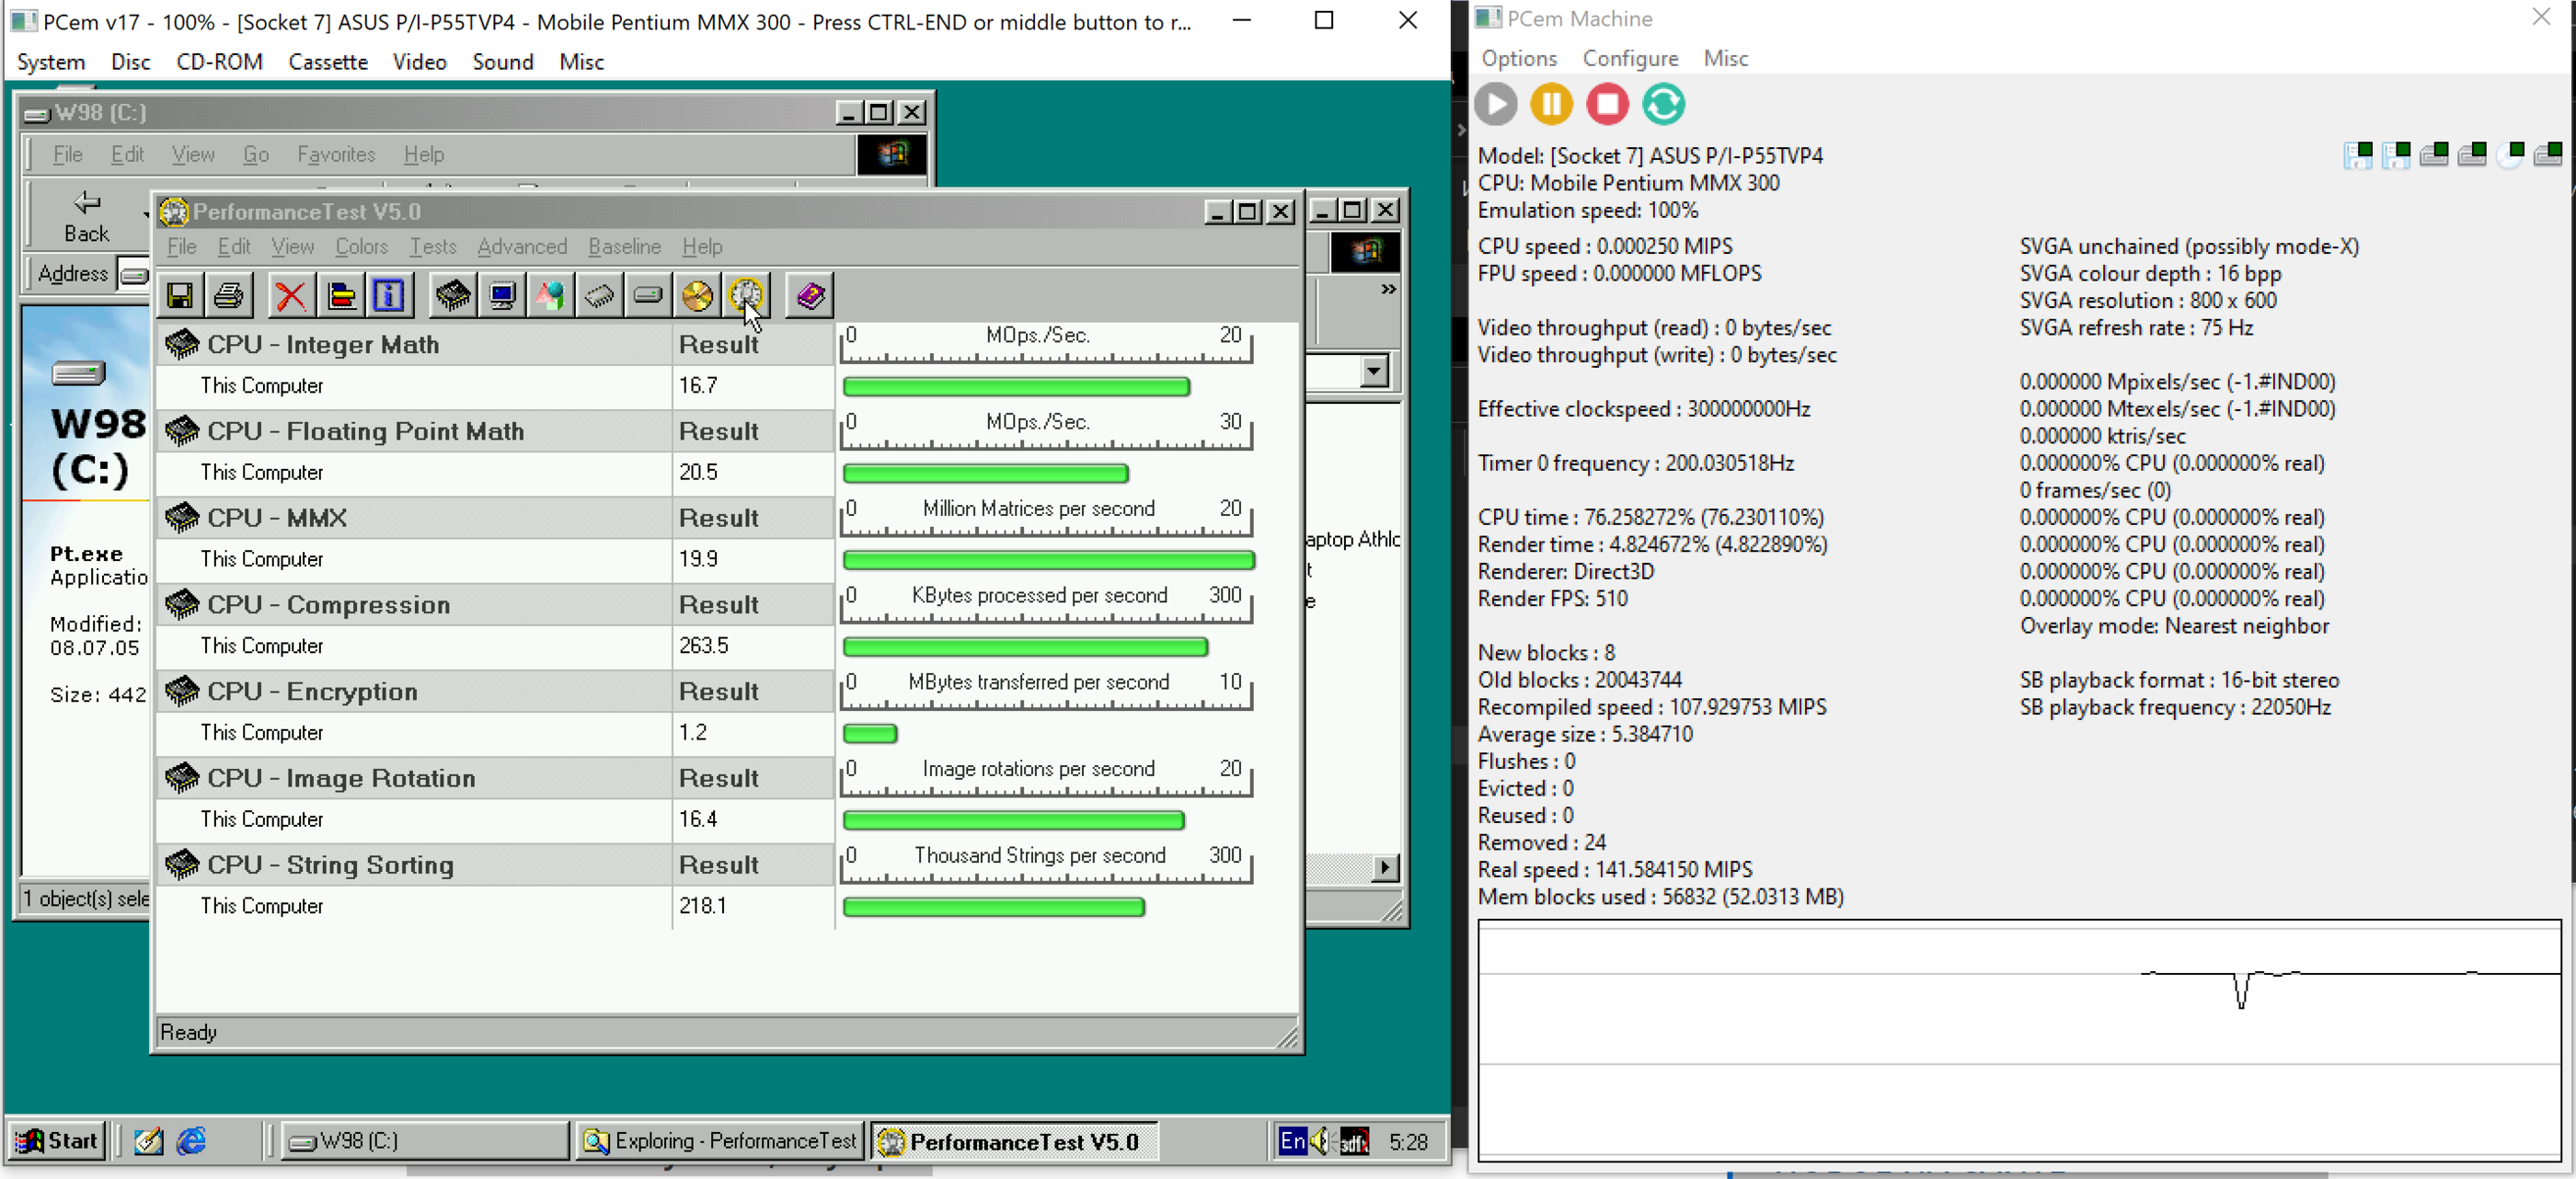Open the Configure menu in PCem Machine

pyautogui.click(x=1629, y=59)
